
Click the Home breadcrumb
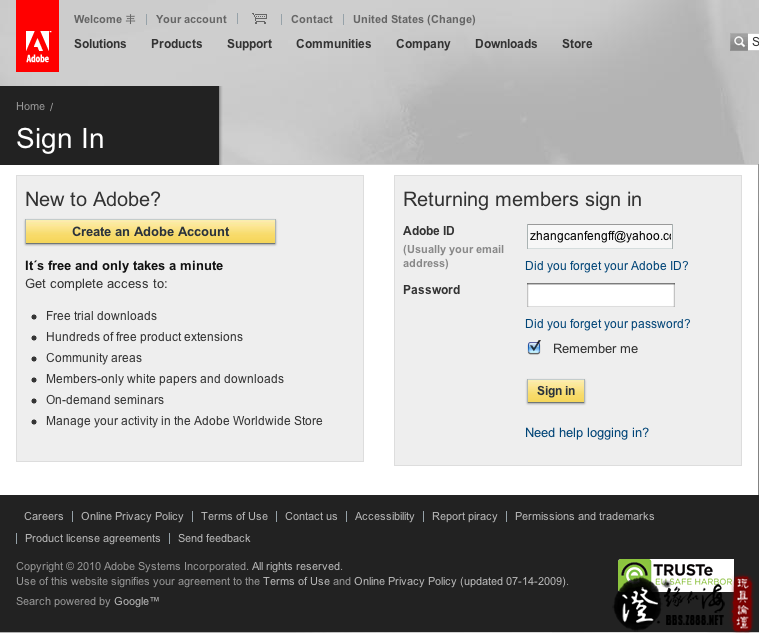pos(30,106)
